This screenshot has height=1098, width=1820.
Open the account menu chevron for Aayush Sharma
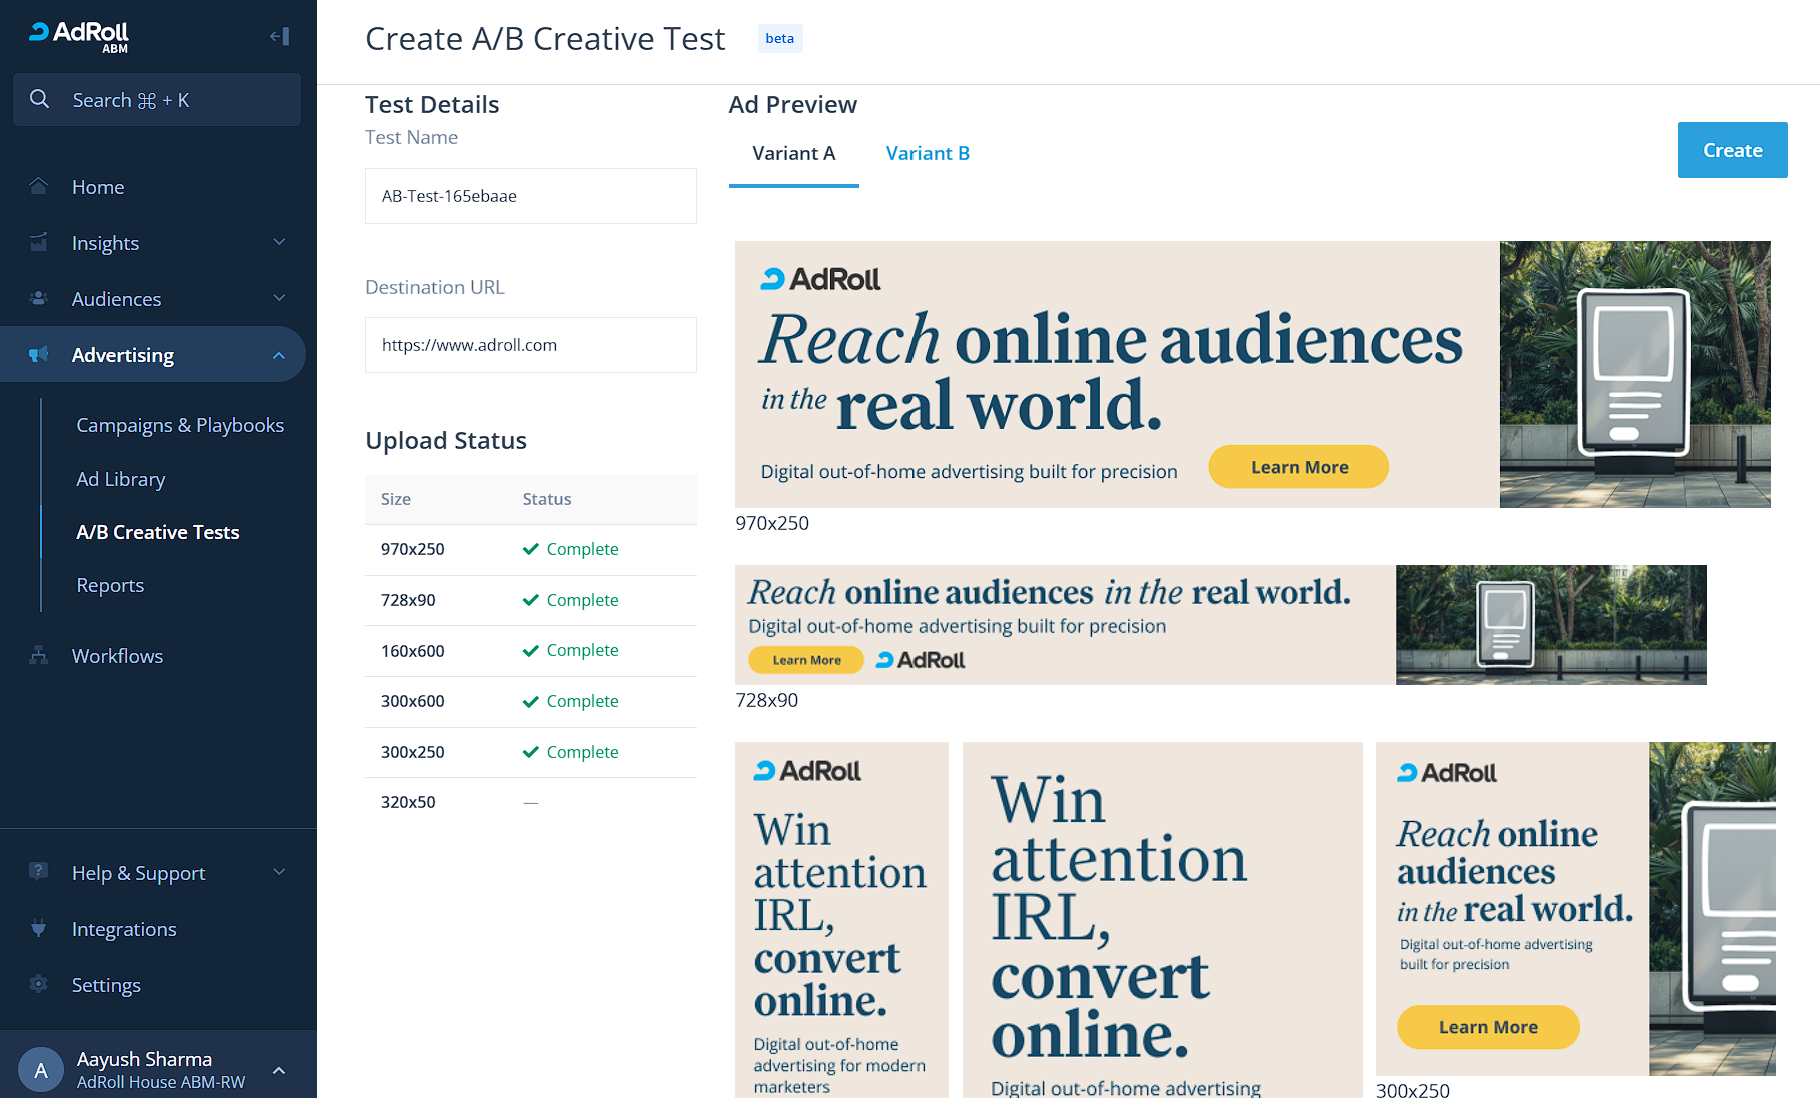click(279, 1070)
